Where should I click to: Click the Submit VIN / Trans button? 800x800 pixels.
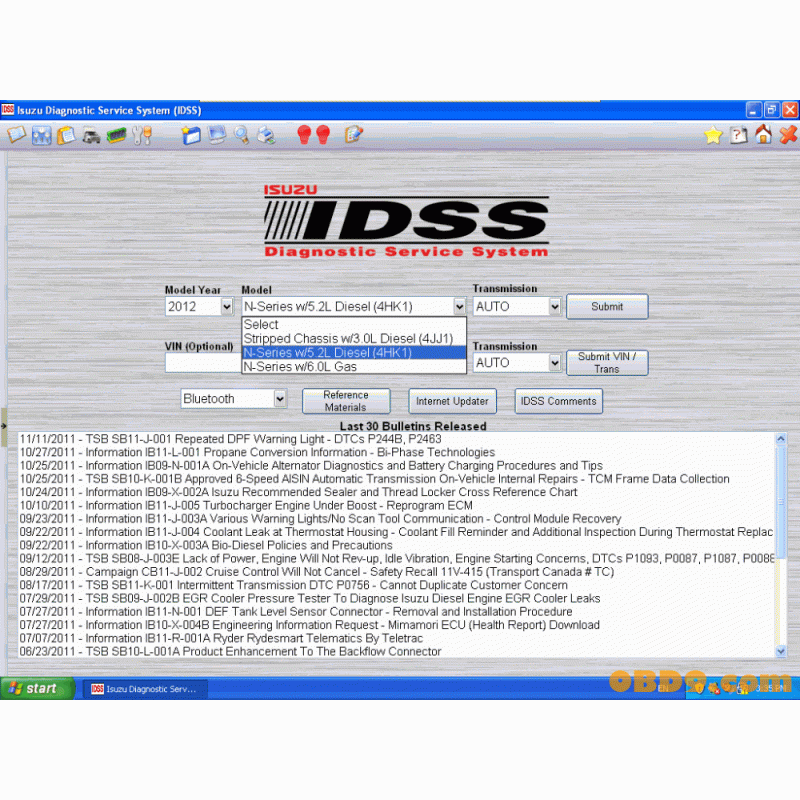pos(607,363)
